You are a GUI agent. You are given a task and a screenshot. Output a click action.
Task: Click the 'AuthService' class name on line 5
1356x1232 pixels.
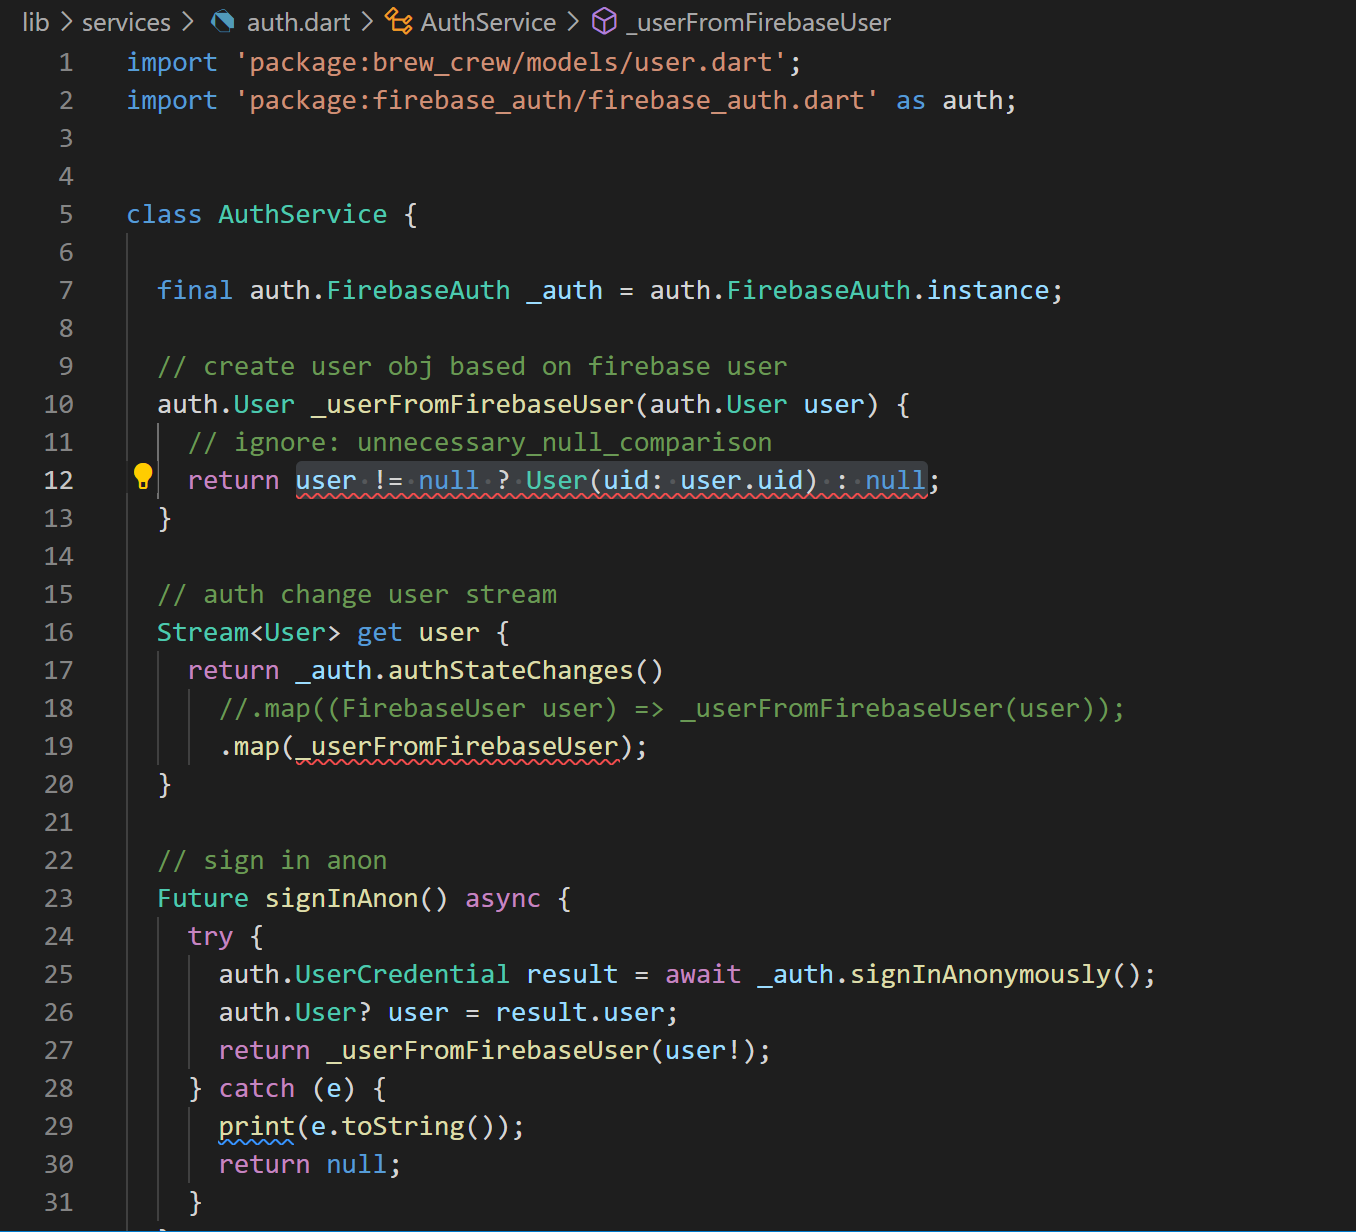click(x=303, y=214)
